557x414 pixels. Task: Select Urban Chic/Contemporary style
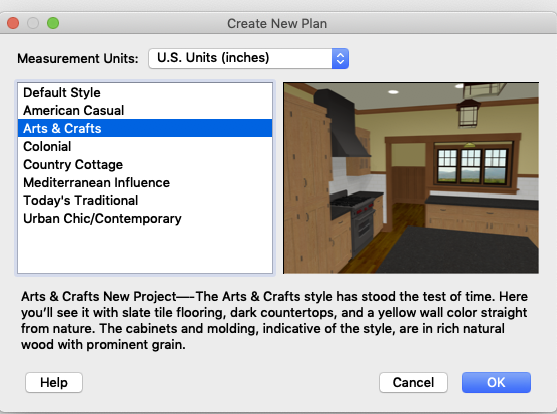145,219
